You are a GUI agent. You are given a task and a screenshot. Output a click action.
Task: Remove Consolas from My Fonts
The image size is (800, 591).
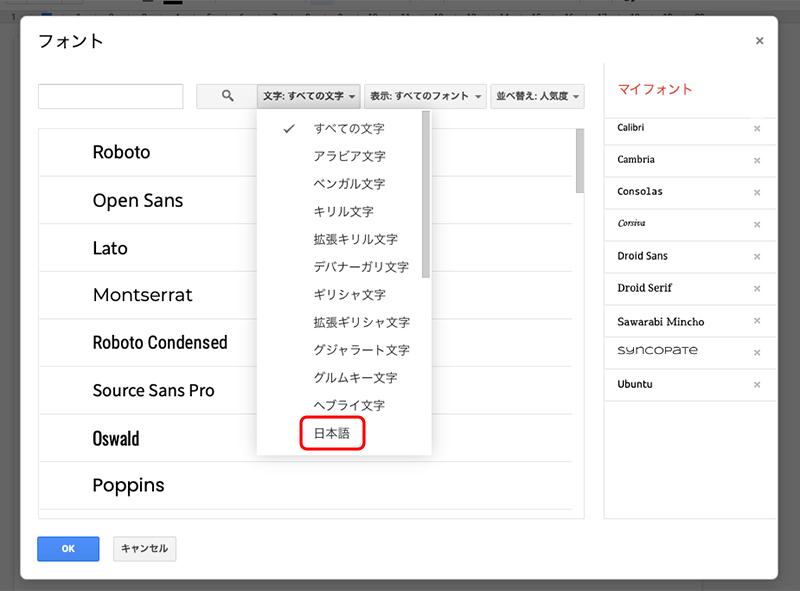[x=757, y=192]
